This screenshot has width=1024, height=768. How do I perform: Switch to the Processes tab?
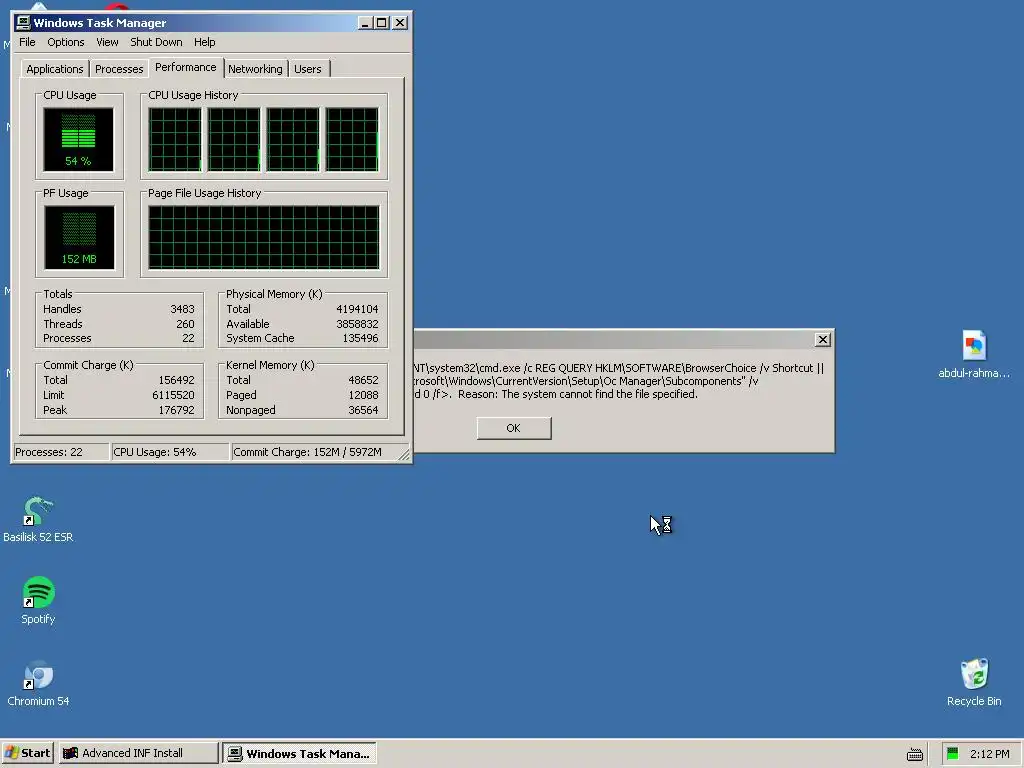tap(119, 69)
